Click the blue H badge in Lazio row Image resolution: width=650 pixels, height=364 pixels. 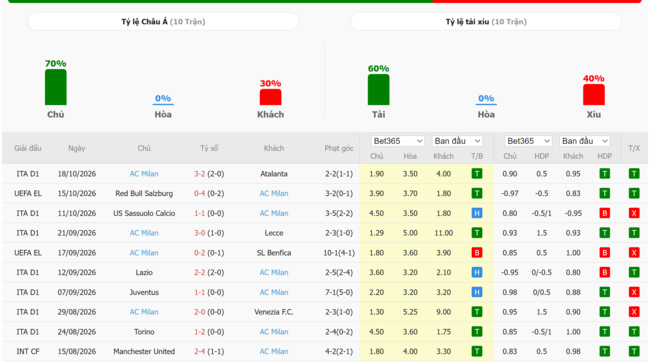pos(477,272)
